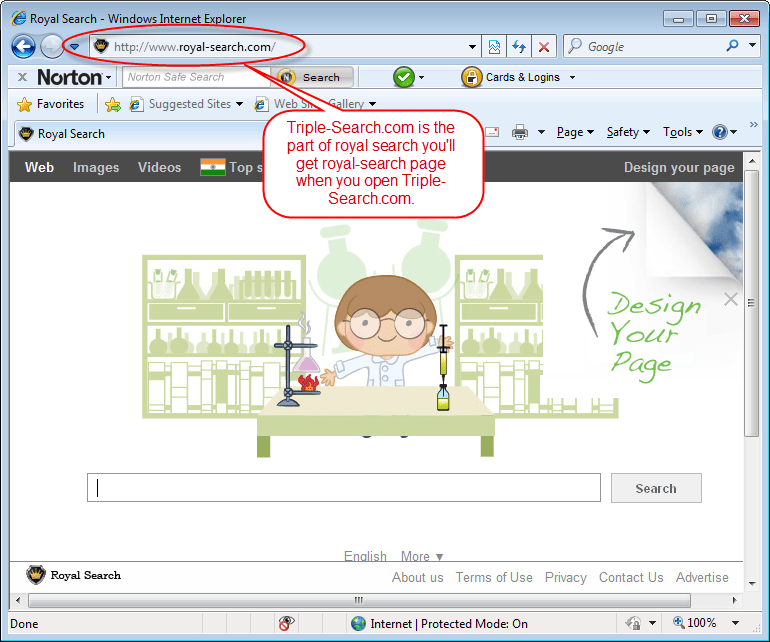Click the Norton Safe Search field
This screenshot has width=770, height=642.
tap(196, 77)
